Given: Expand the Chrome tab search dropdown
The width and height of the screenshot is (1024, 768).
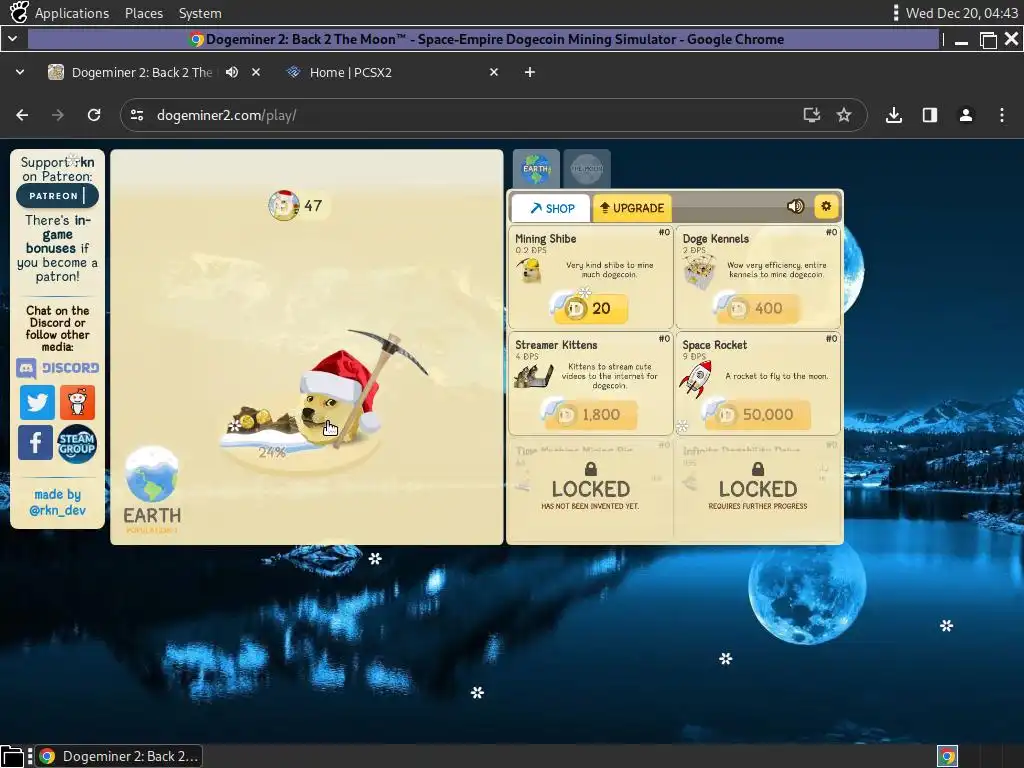Looking at the screenshot, I should (20, 72).
